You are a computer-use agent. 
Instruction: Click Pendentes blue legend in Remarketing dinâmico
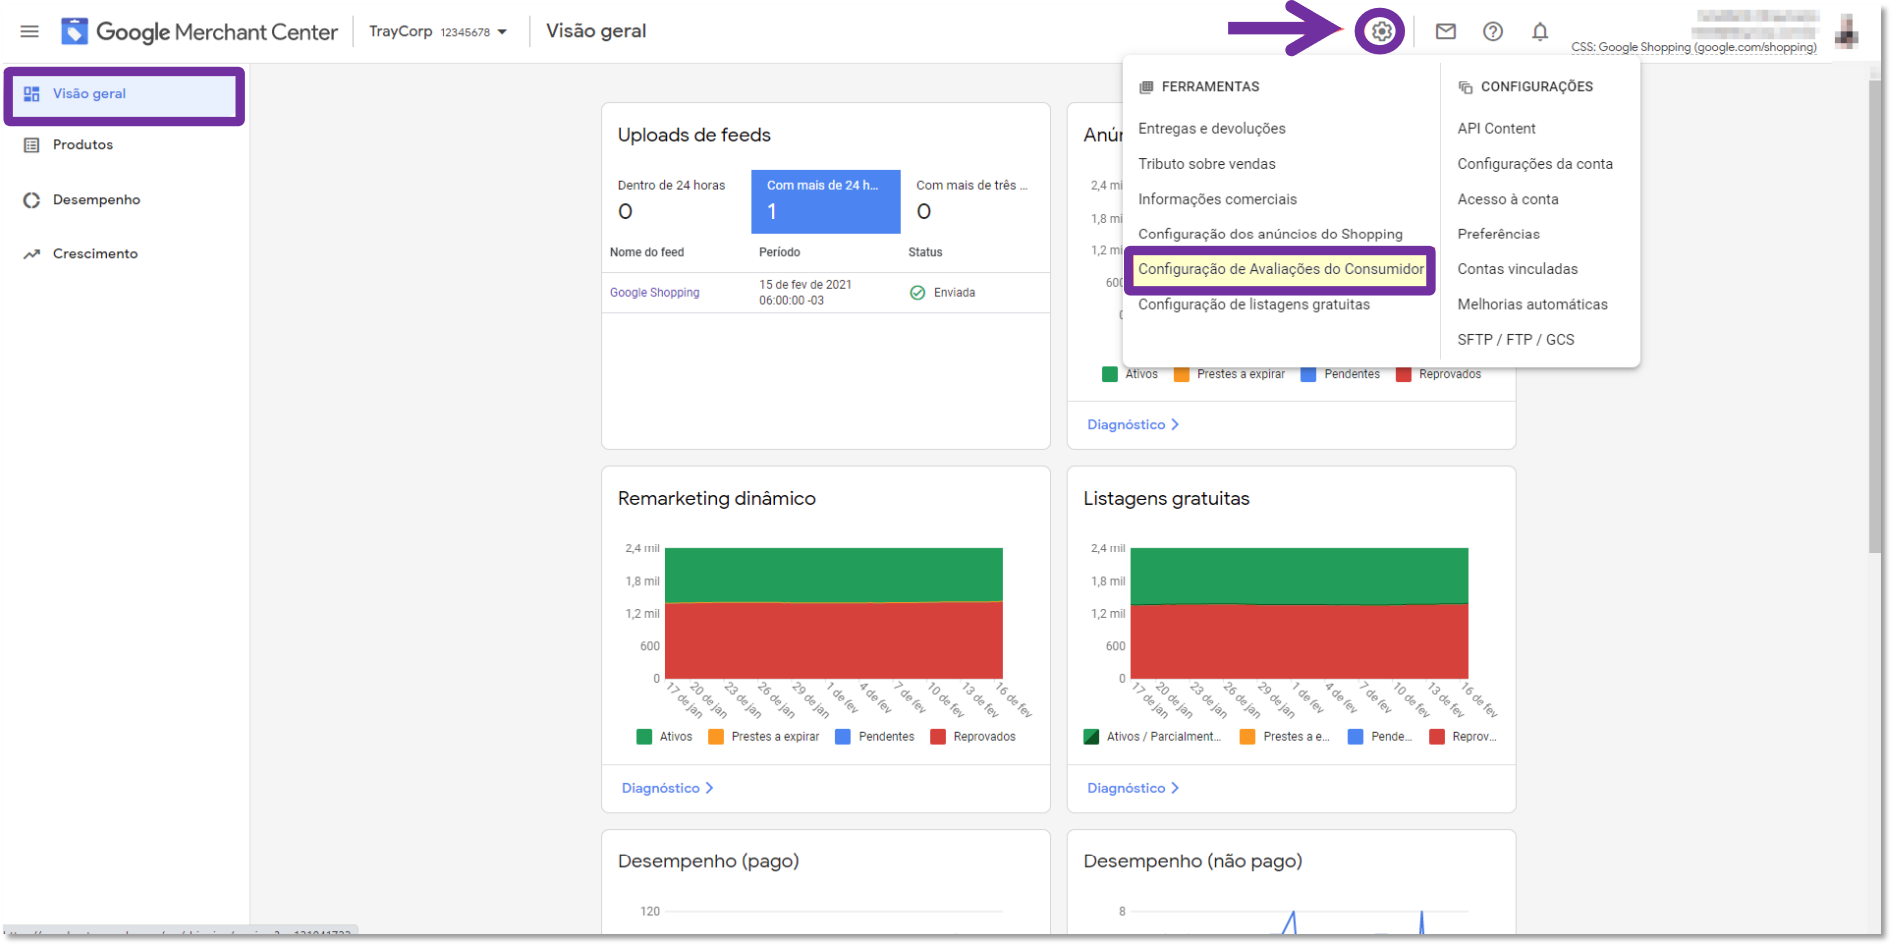874,737
